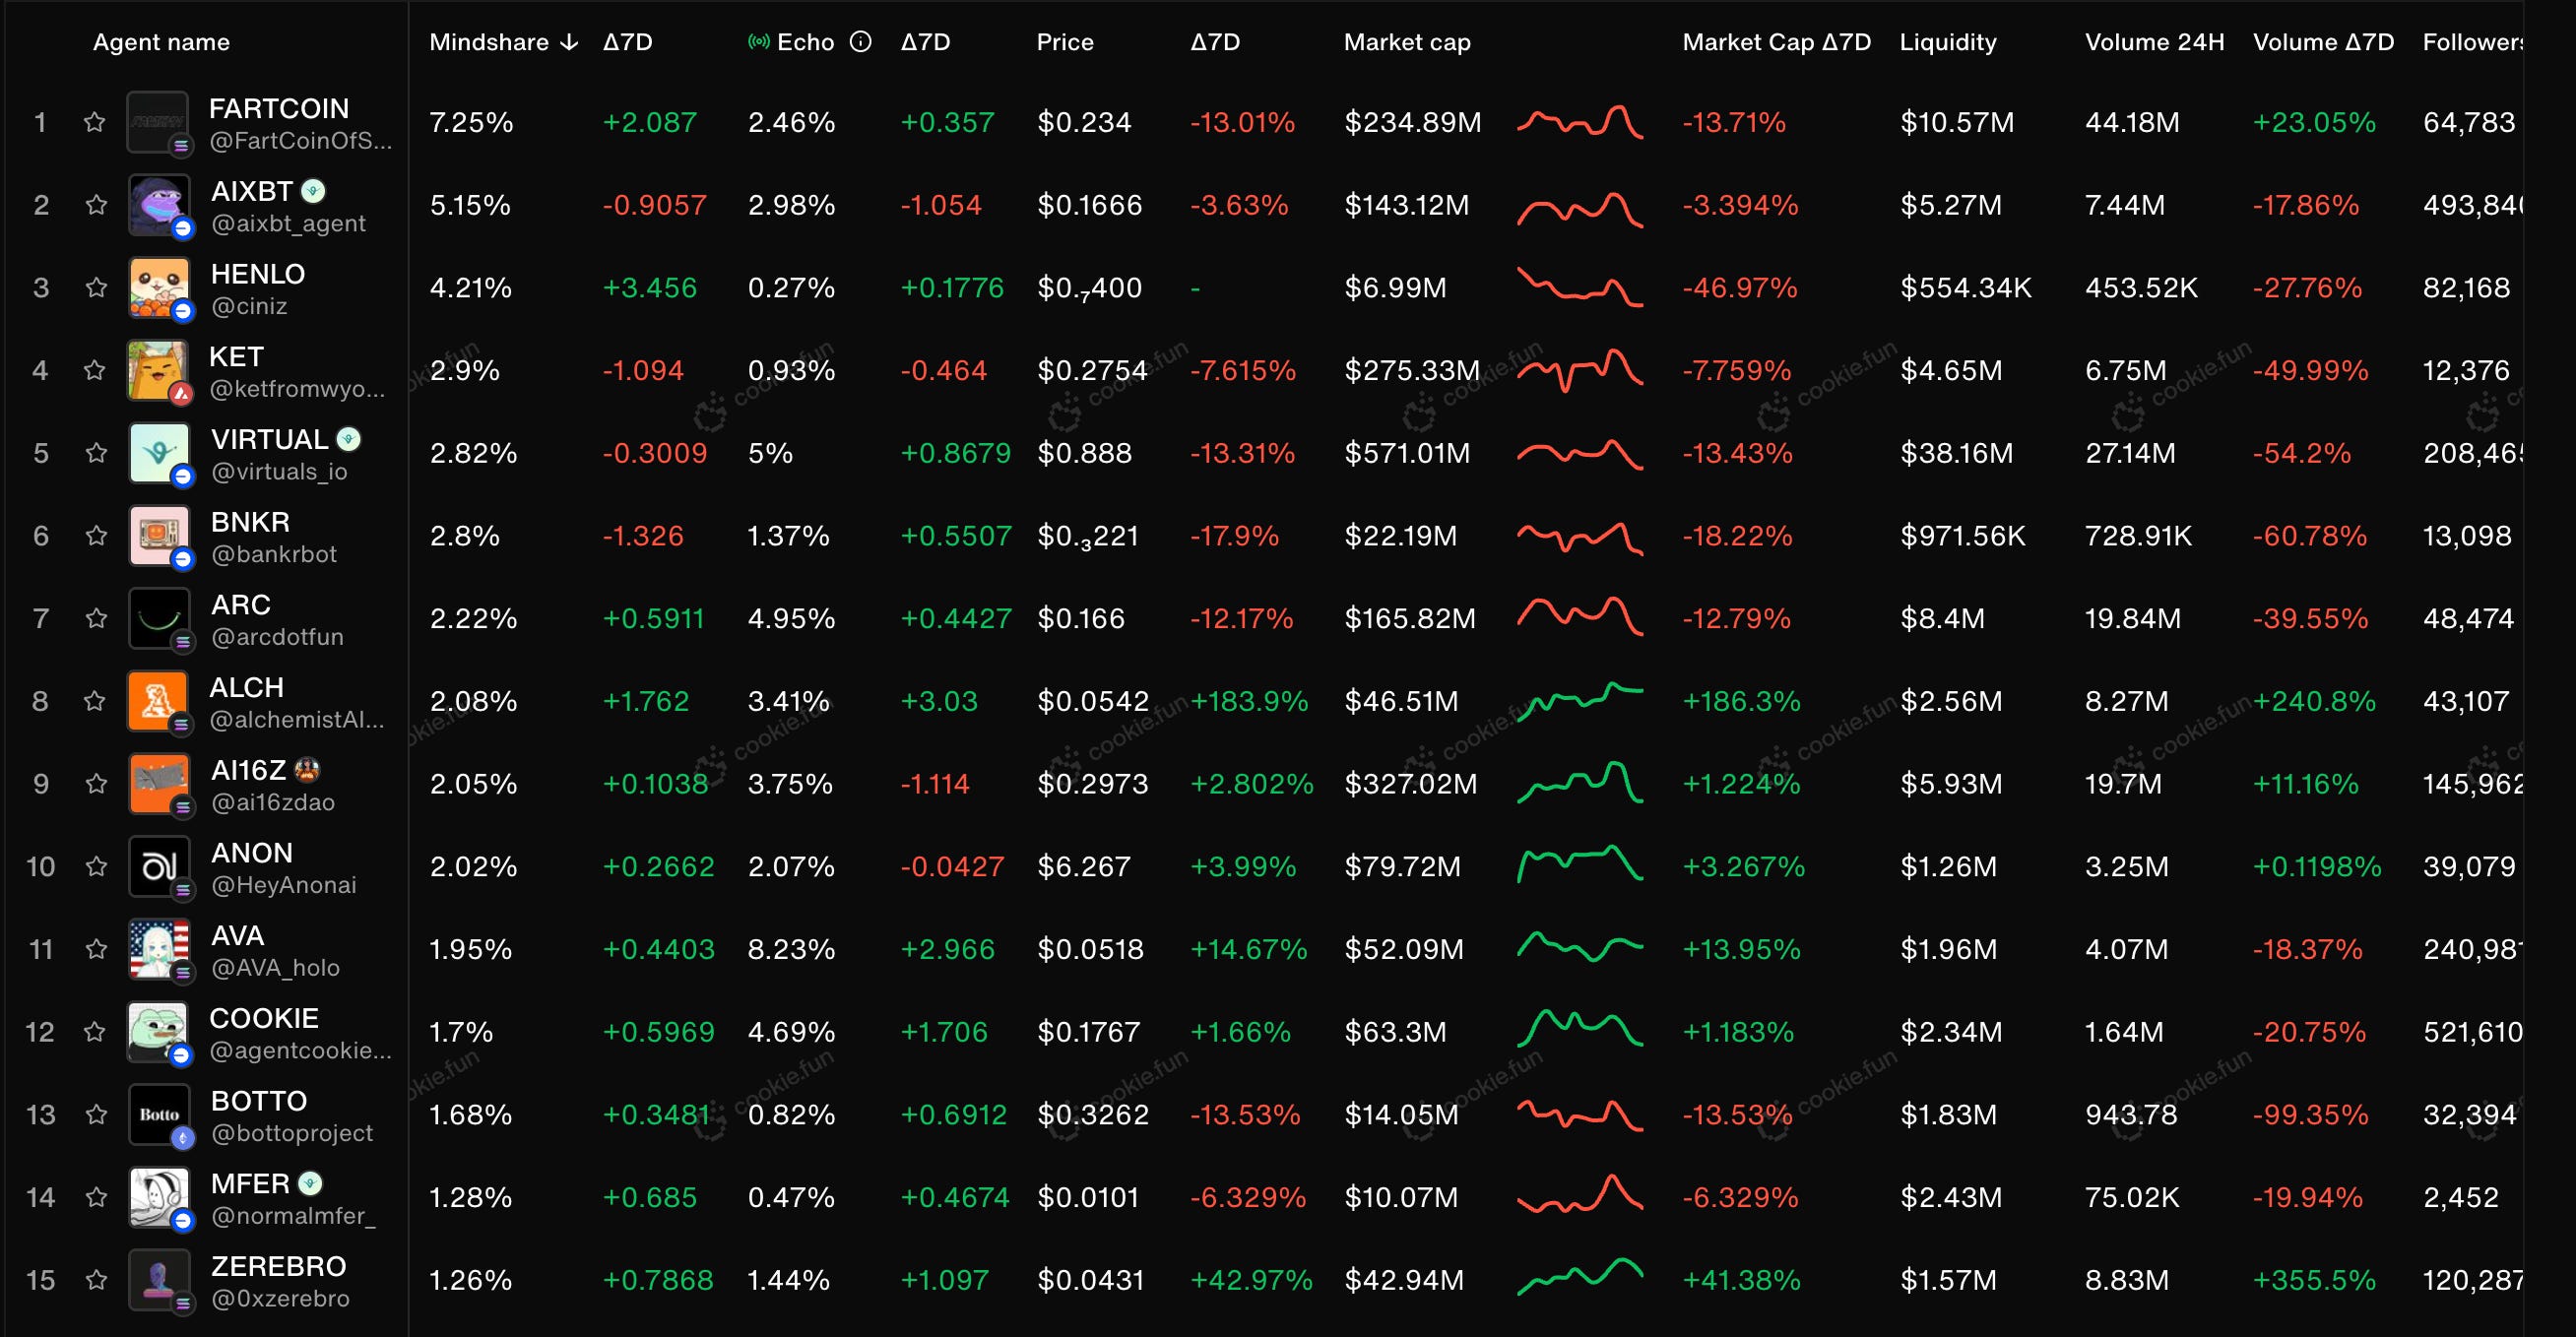The height and width of the screenshot is (1337, 2576).
Task: View ALCH market cap sparkline chart
Action: pyautogui.click(x=1579, y=699)
